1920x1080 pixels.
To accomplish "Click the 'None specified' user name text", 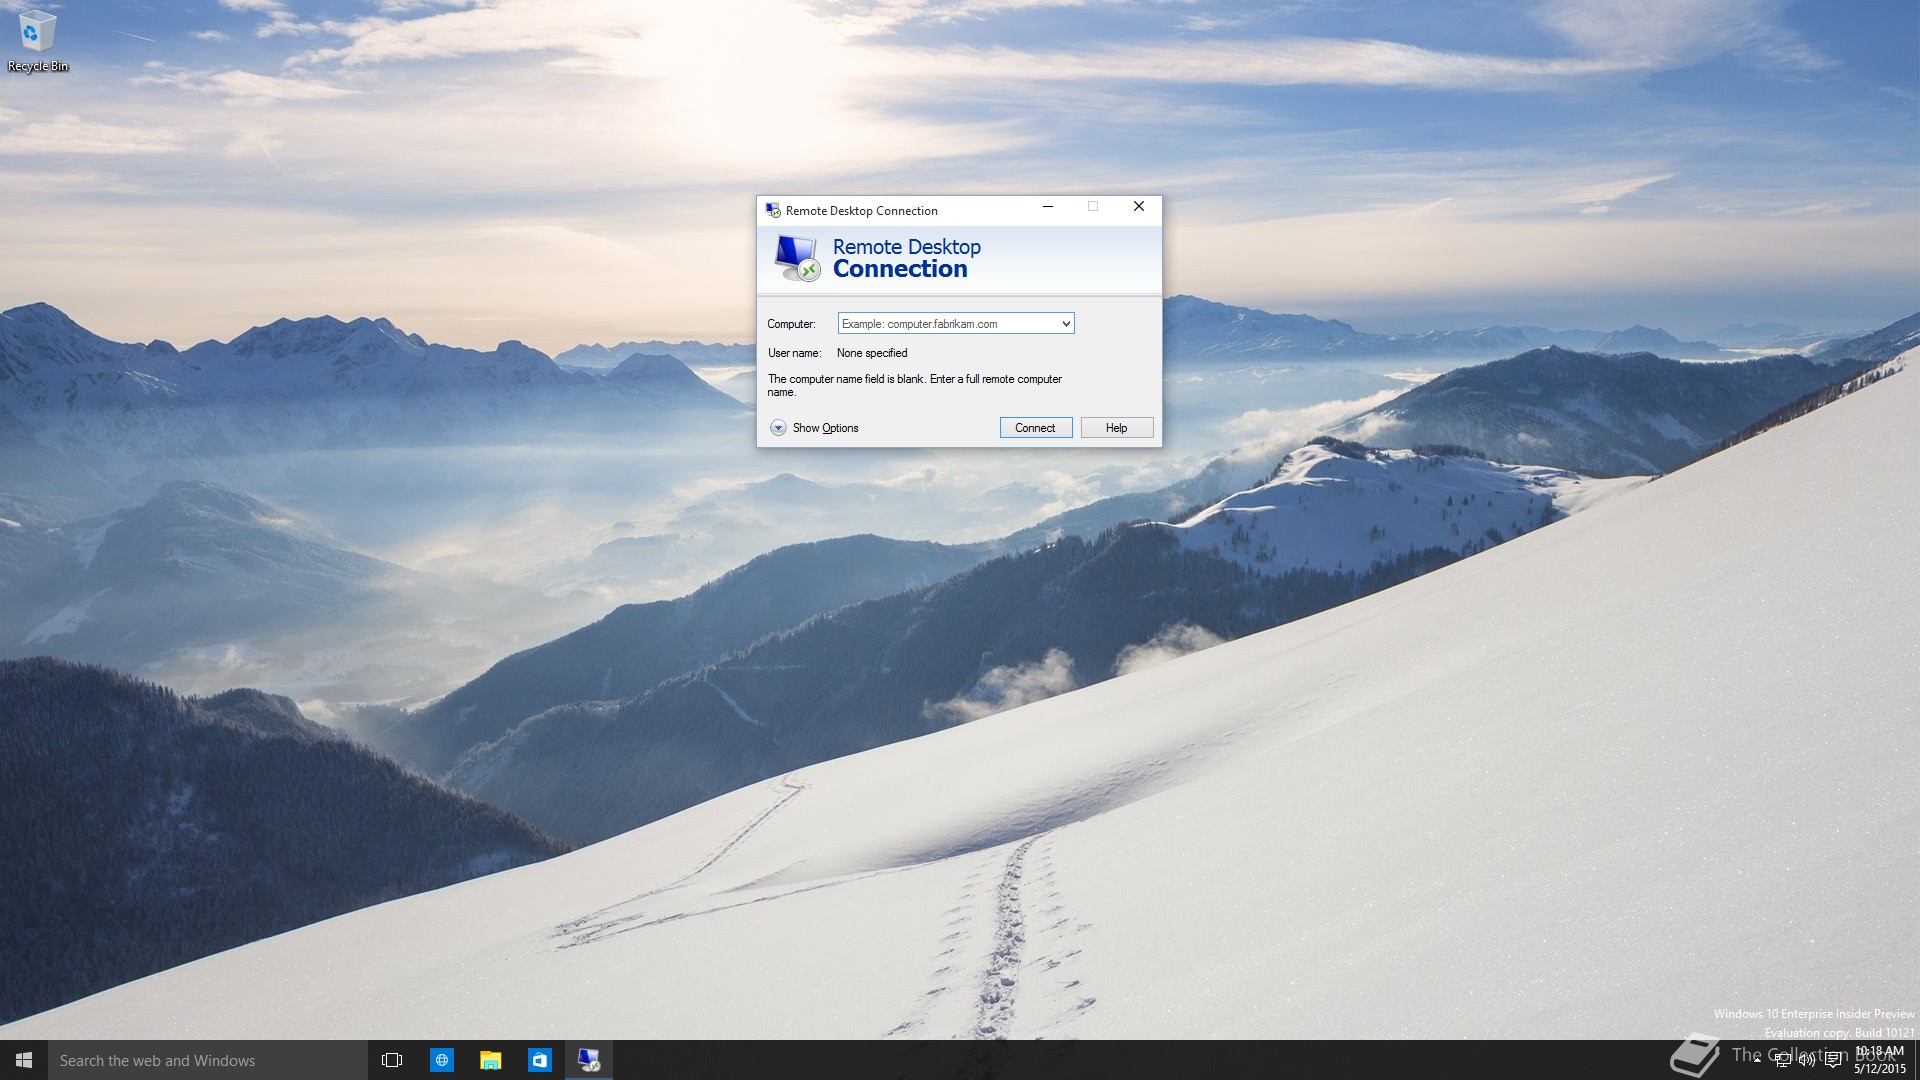I will [x=872, y=353].
